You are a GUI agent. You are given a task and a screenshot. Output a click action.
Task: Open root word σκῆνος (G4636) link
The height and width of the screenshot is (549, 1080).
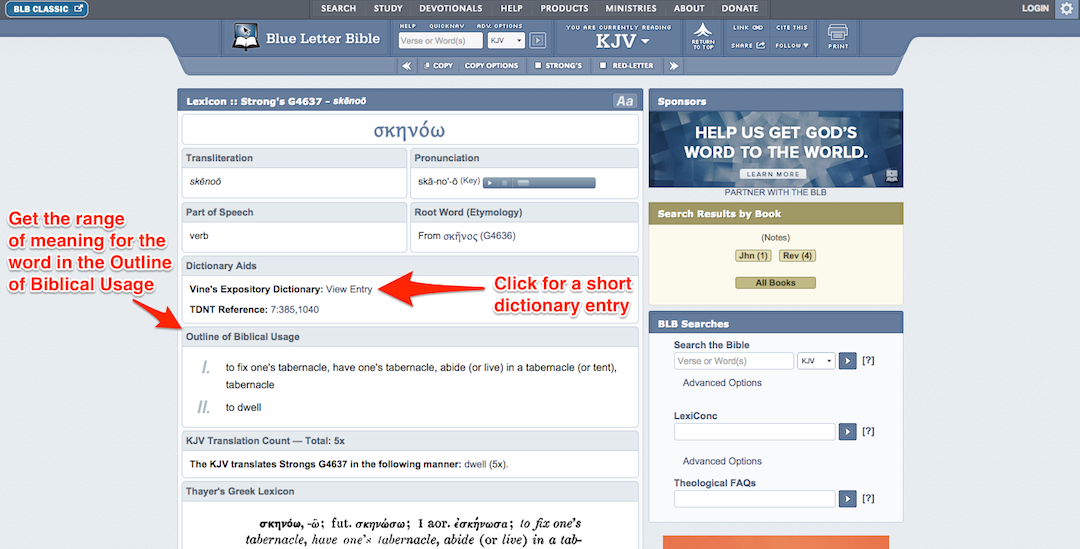tap(479, 236)
